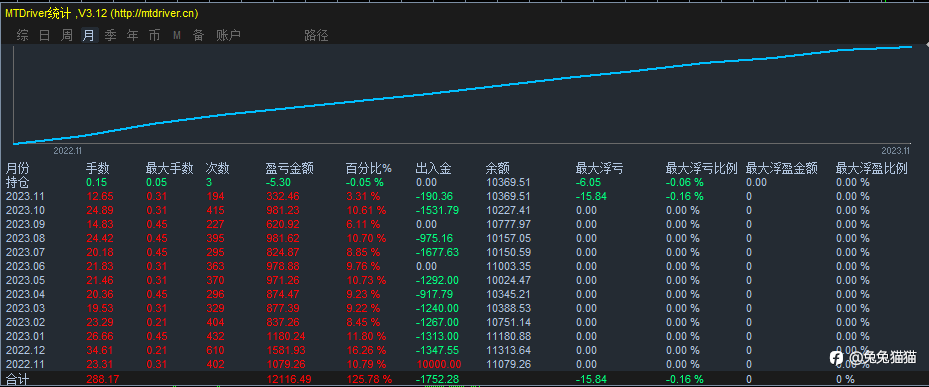Open the 备 notes tab
Image resolution: width=929 pixels, height=387 pixels.
[x=198, y=36]
